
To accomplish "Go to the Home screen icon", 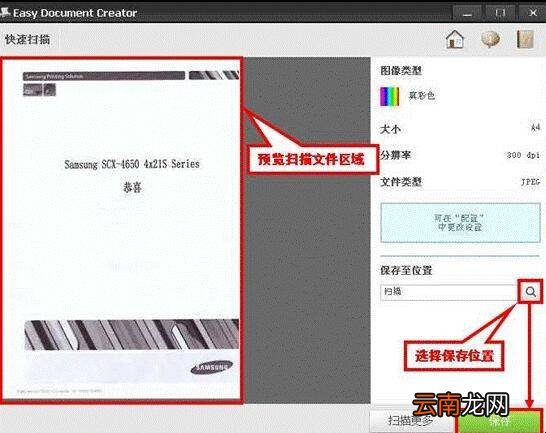I will tap(455, 39).
